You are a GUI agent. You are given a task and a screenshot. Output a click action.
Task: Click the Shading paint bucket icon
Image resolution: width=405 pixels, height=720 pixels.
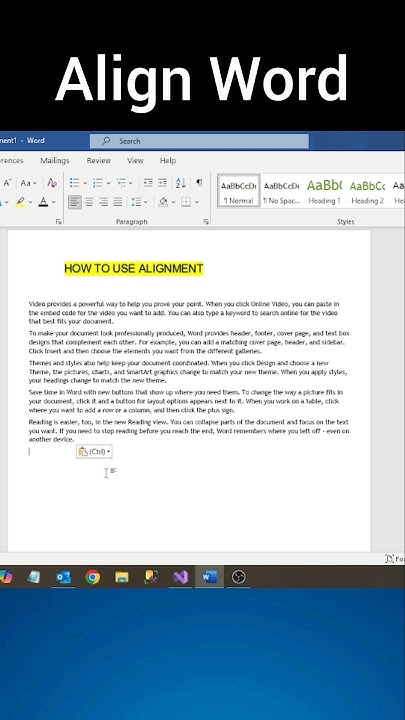[163, 202]
